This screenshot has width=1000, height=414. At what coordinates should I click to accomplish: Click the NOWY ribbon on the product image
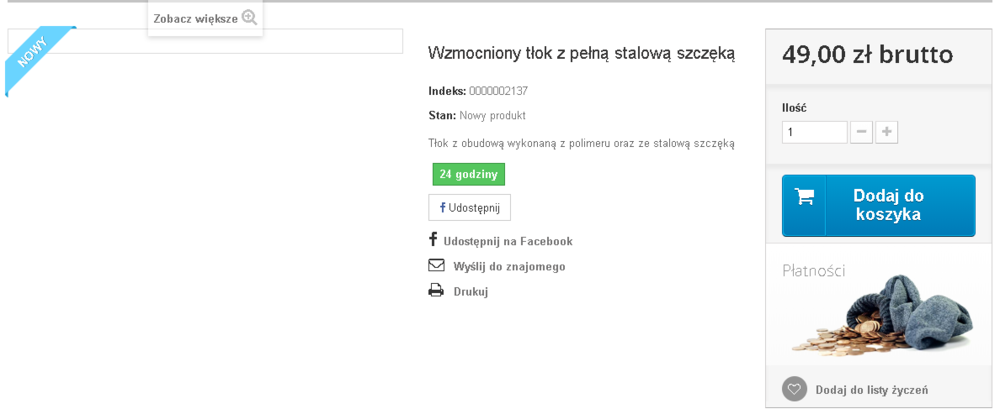click(x=40, y=60)
